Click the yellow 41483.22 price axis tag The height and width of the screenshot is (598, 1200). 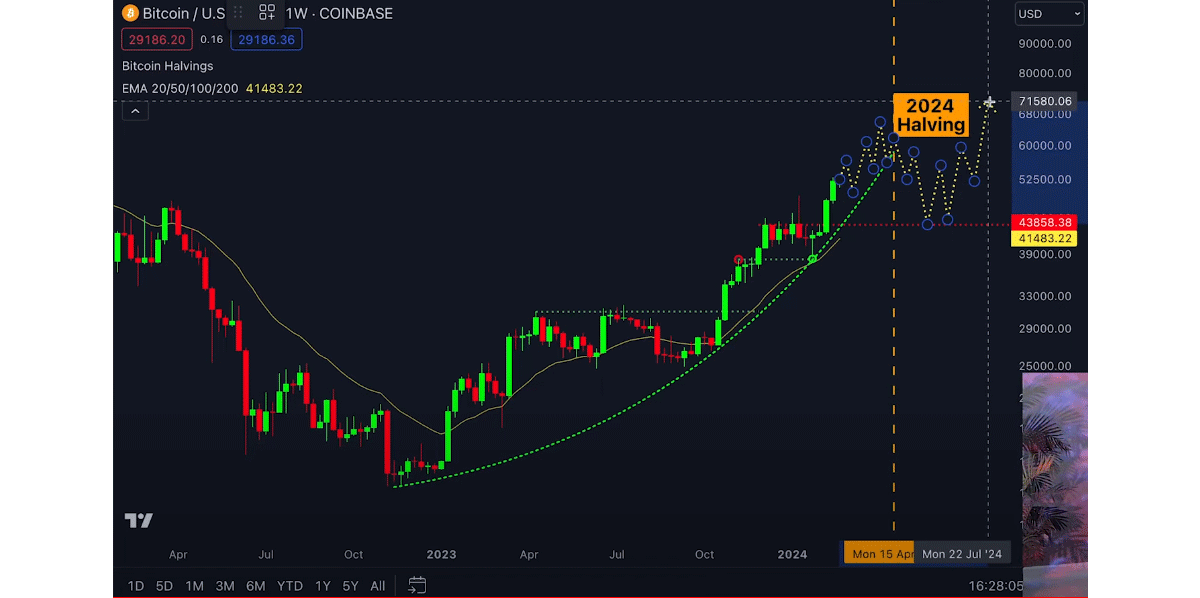point(1045,238)
